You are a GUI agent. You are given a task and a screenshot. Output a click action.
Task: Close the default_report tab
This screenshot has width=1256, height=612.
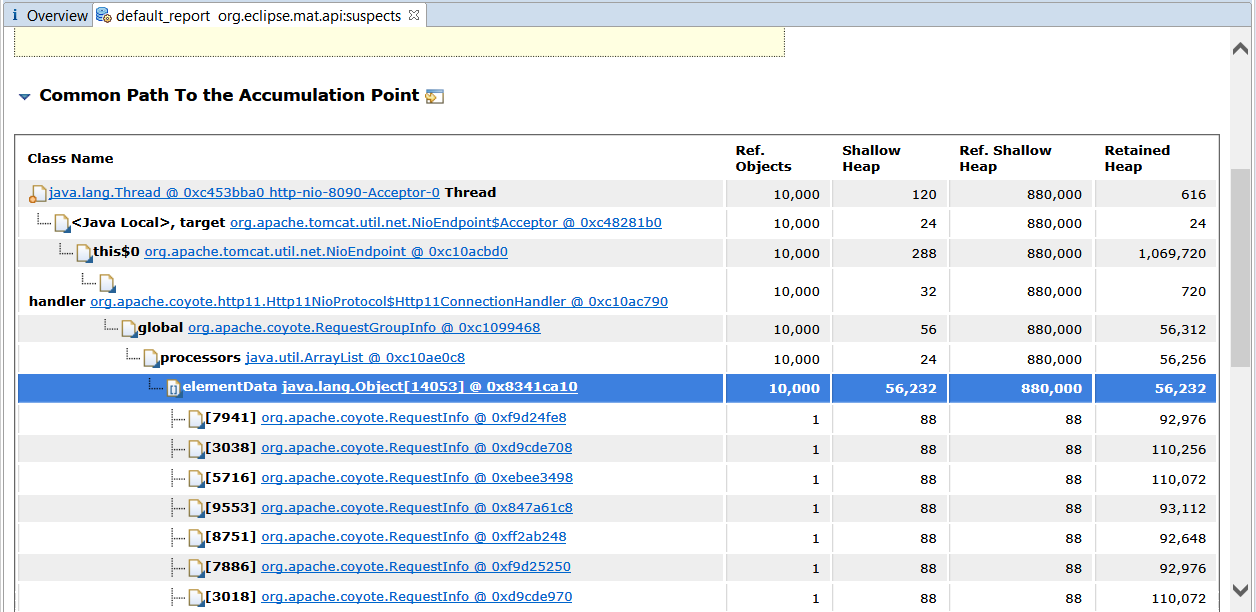pyautogui.click(x=414, y=15)
